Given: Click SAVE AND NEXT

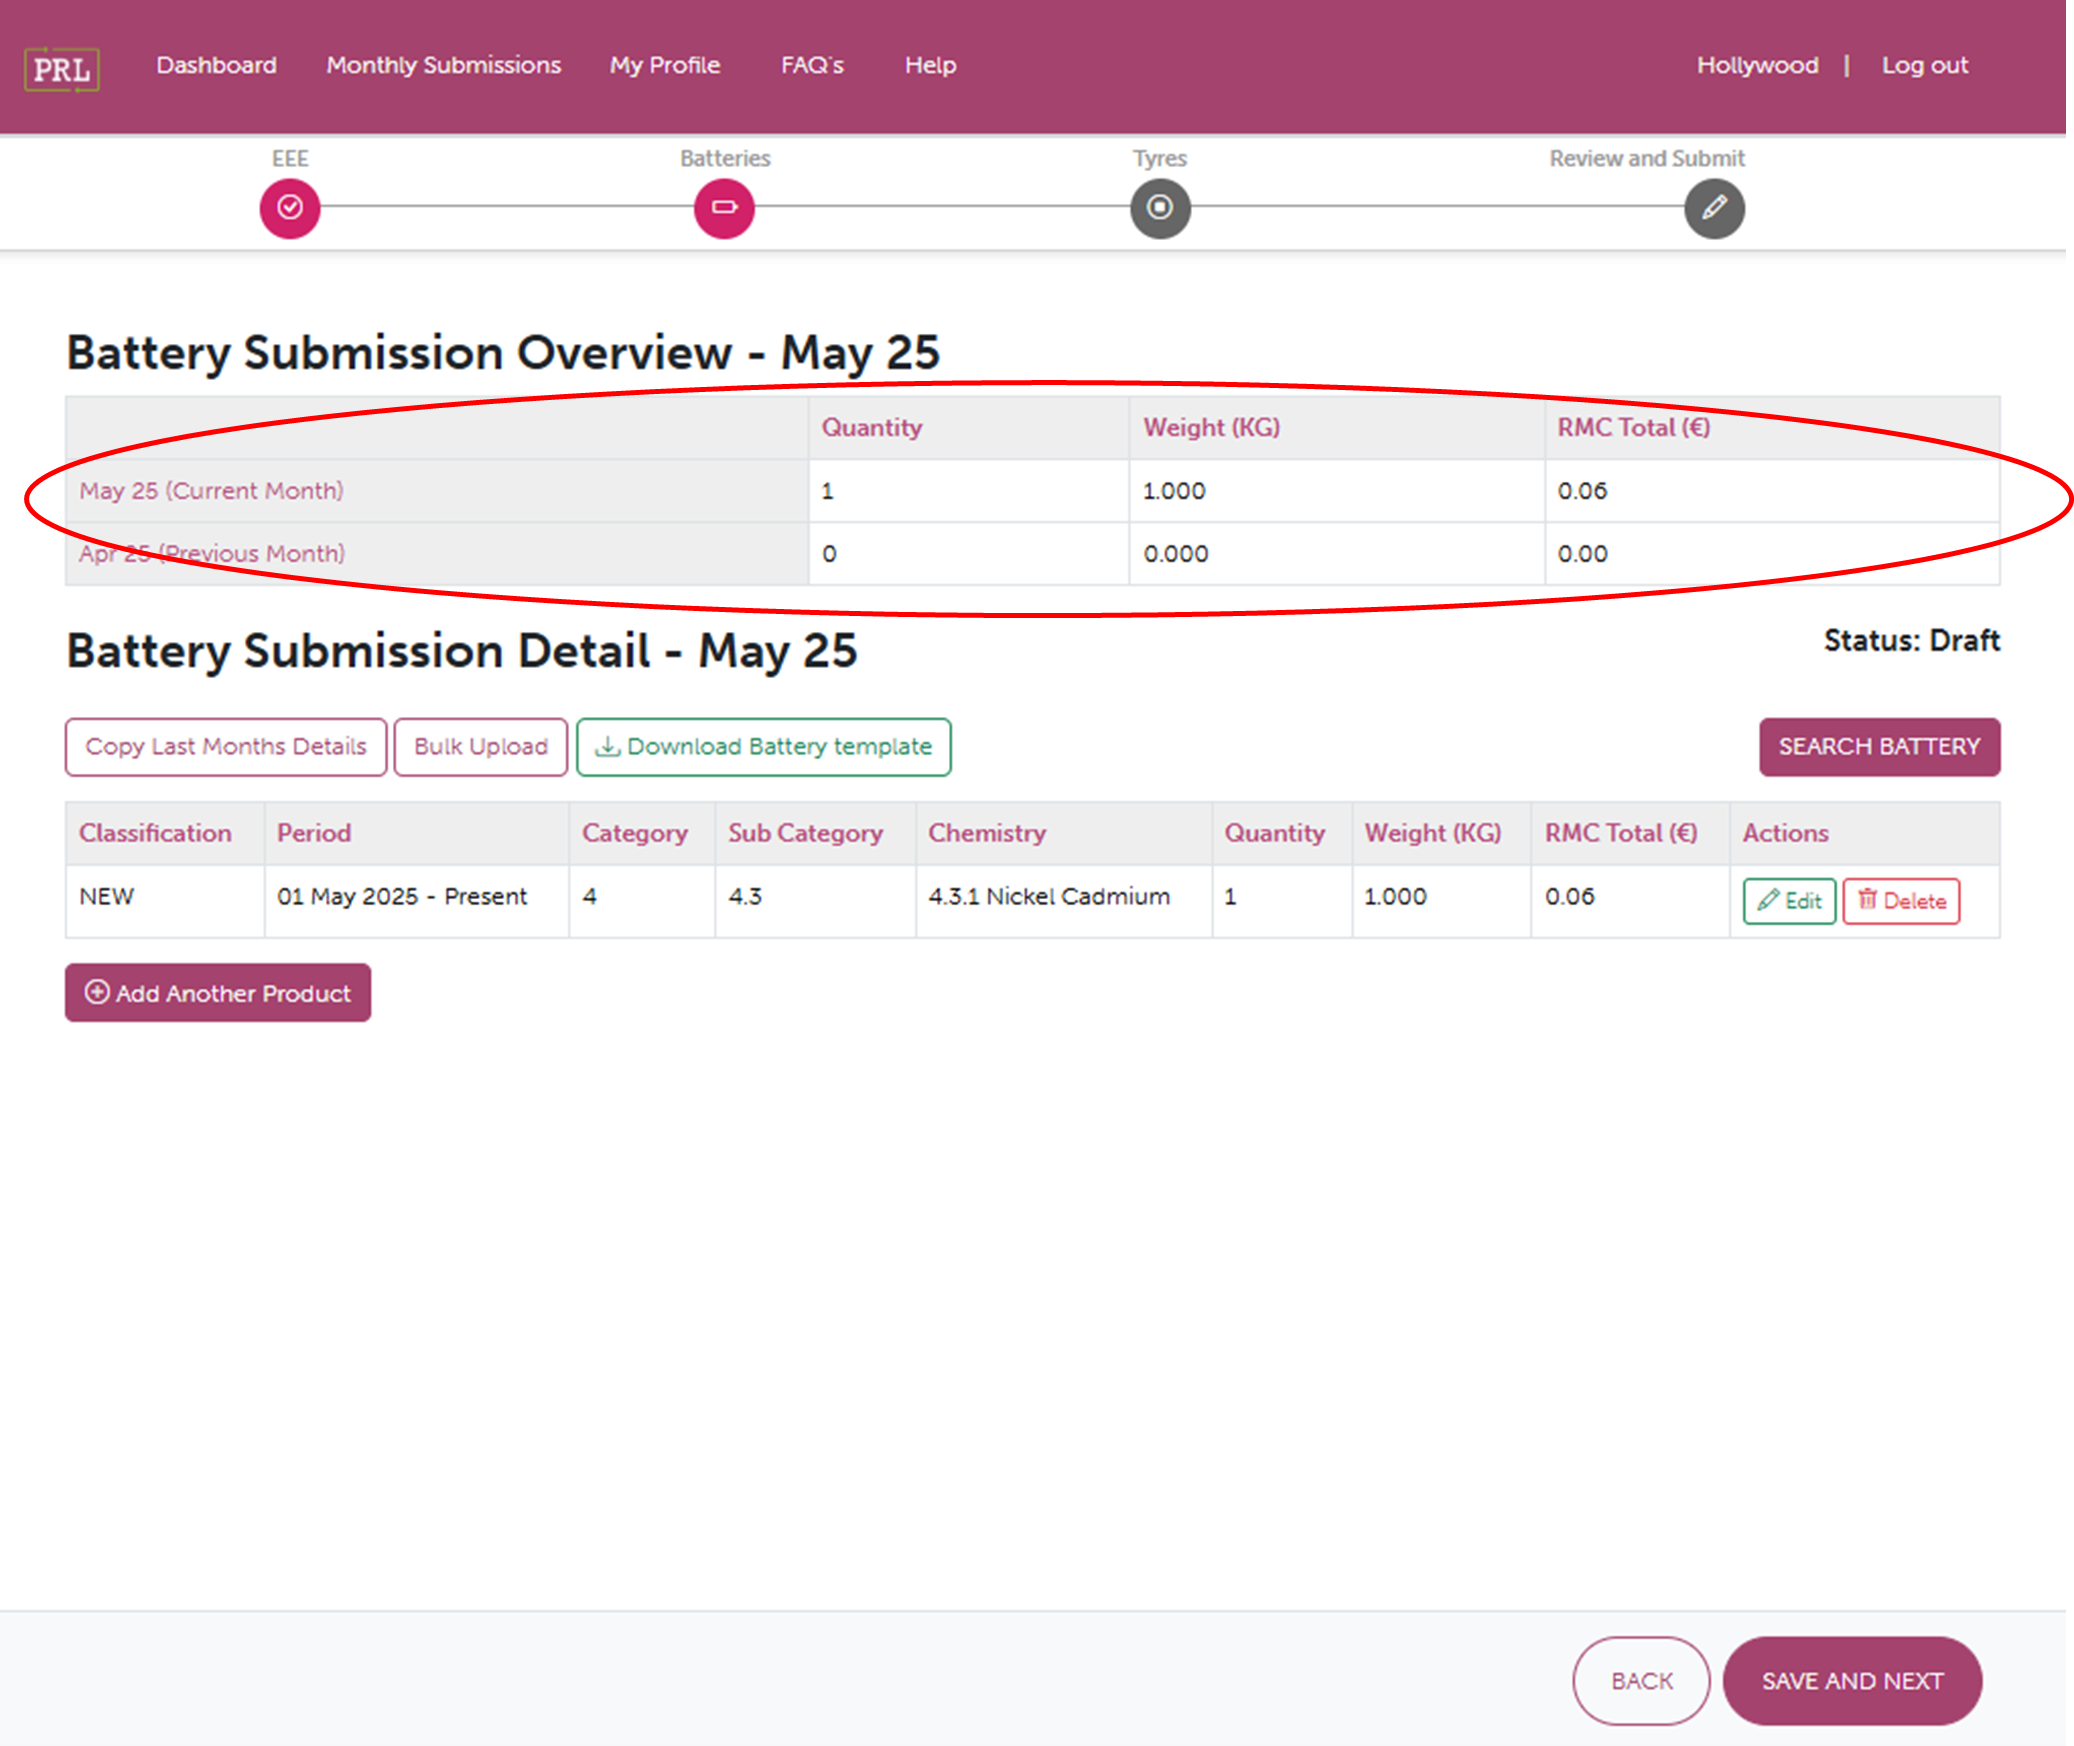Looking at the screenshot, I should click(x=1851, y=1680).
